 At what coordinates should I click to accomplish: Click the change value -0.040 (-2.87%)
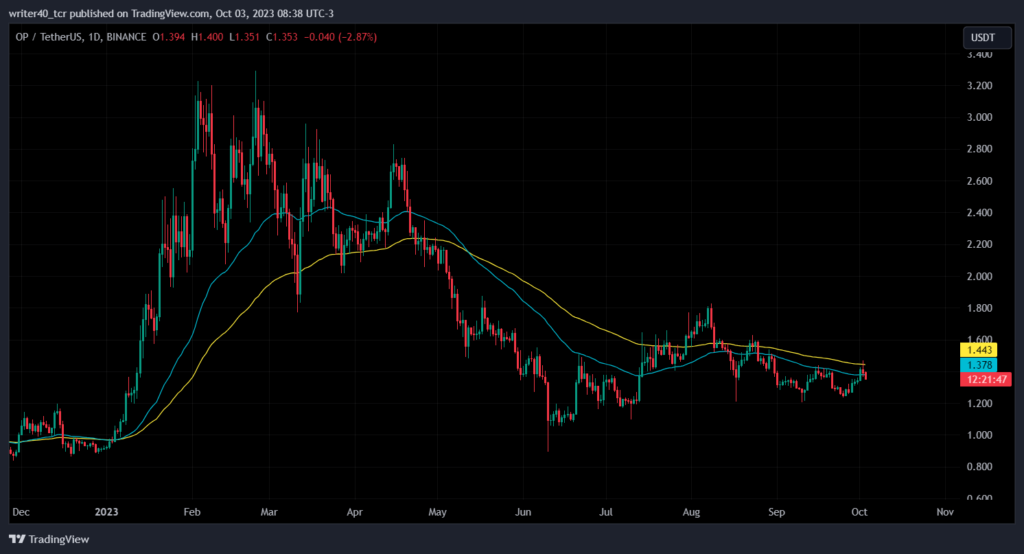pos(340,37)
